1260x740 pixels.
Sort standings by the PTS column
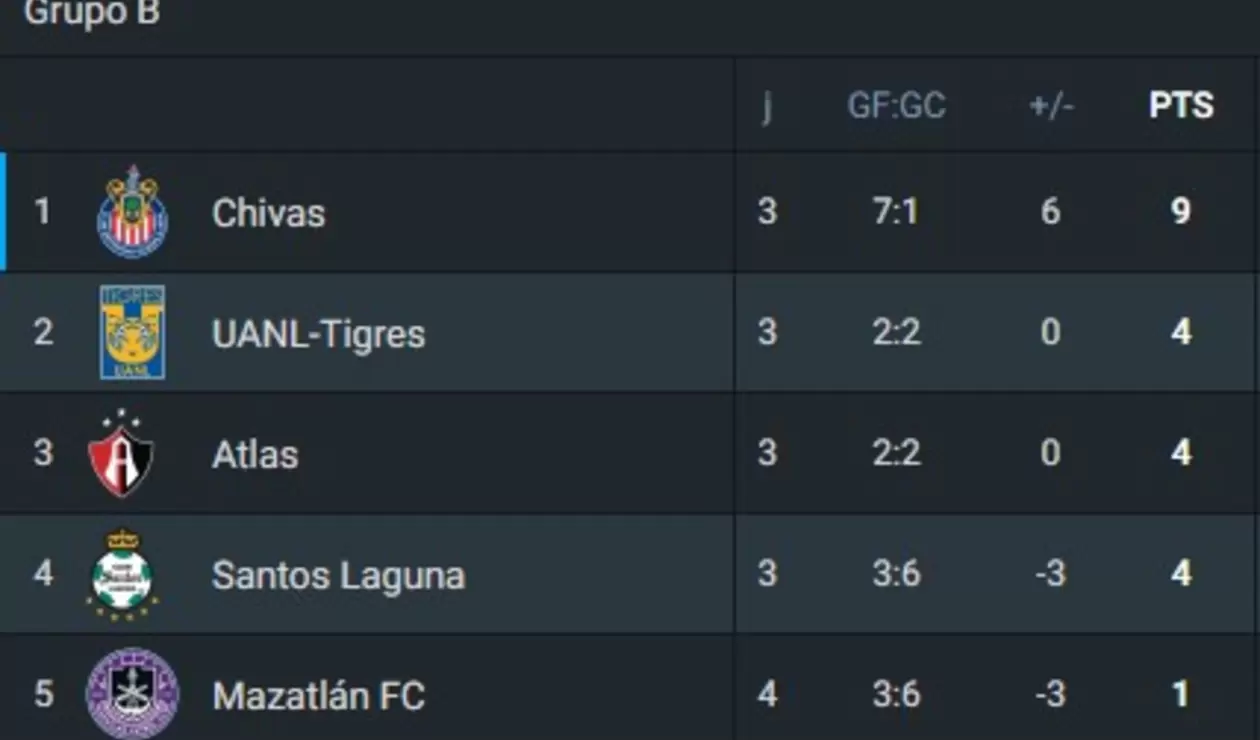1182,104
